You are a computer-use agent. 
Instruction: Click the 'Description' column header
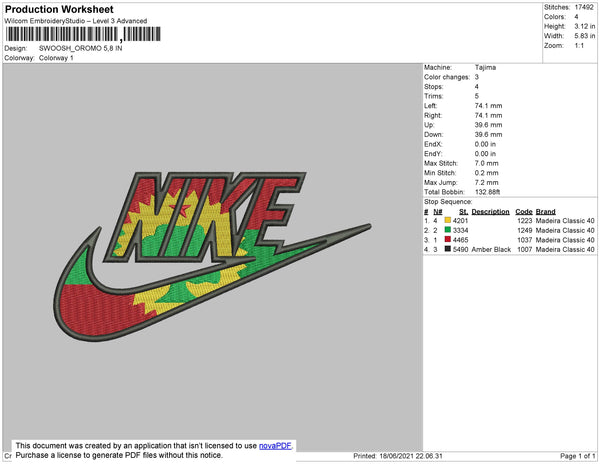tap(491, 212)
